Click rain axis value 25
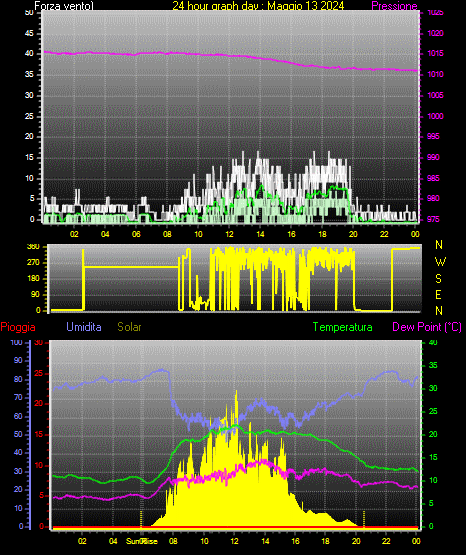This screenshot has height=555, width=466. (39, 374)
